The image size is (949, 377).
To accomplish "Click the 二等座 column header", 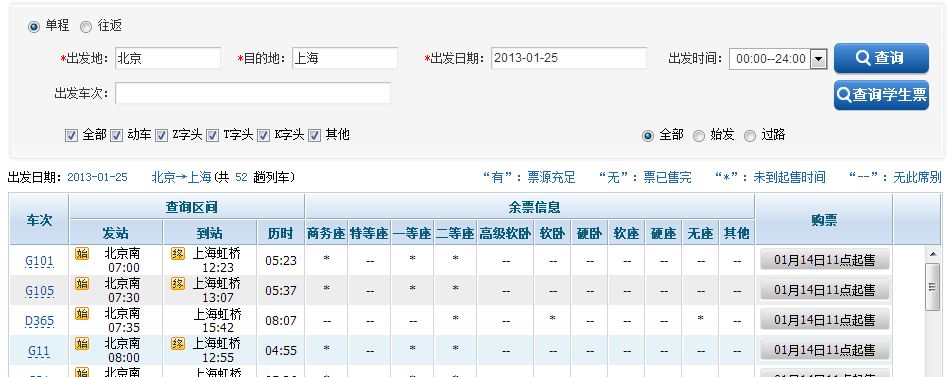I will [x=455, y=233].
